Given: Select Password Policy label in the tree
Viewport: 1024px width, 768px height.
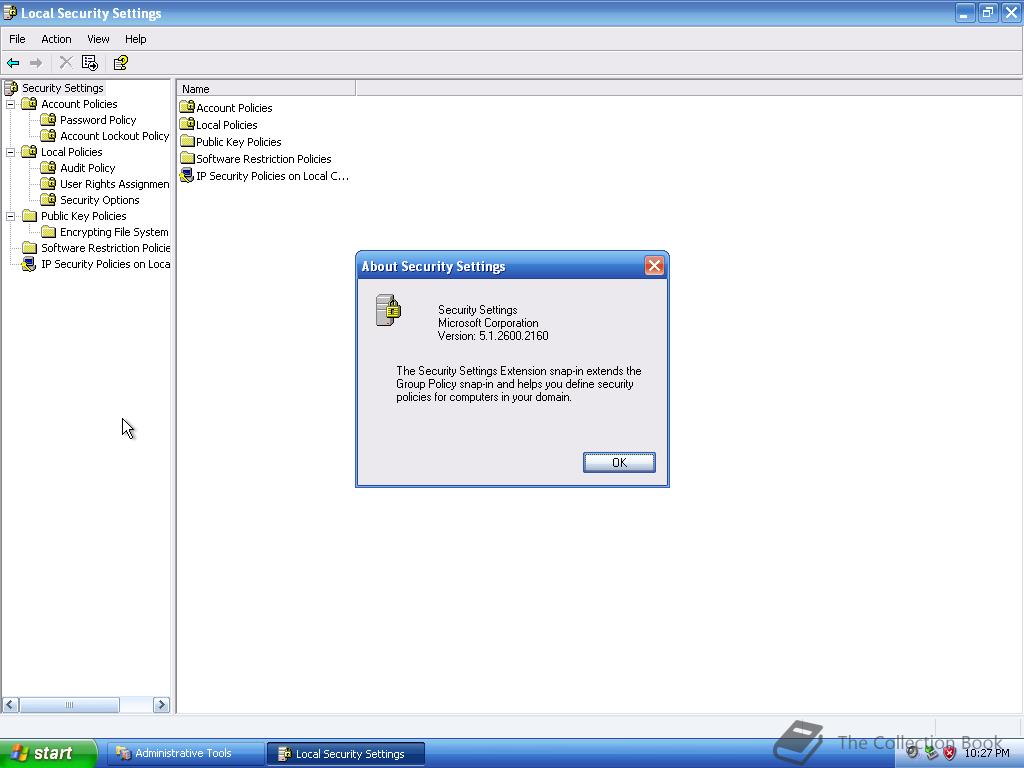Looking at the screenshot, I should (98, 120).
